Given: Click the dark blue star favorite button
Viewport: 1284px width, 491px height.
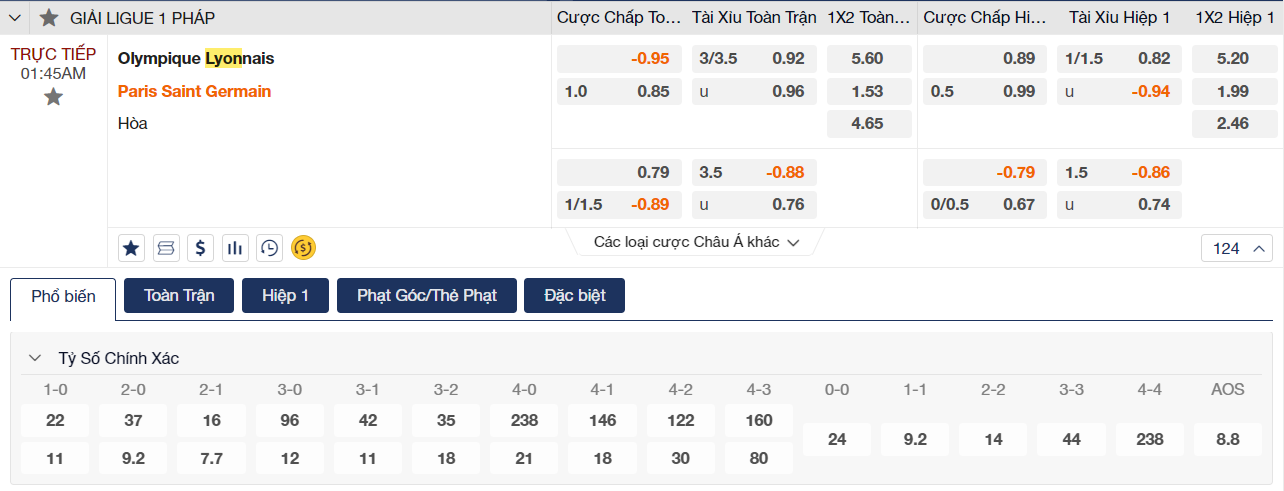Looking at the screenshot, I should pyautogui.click(x=130, y=247).
